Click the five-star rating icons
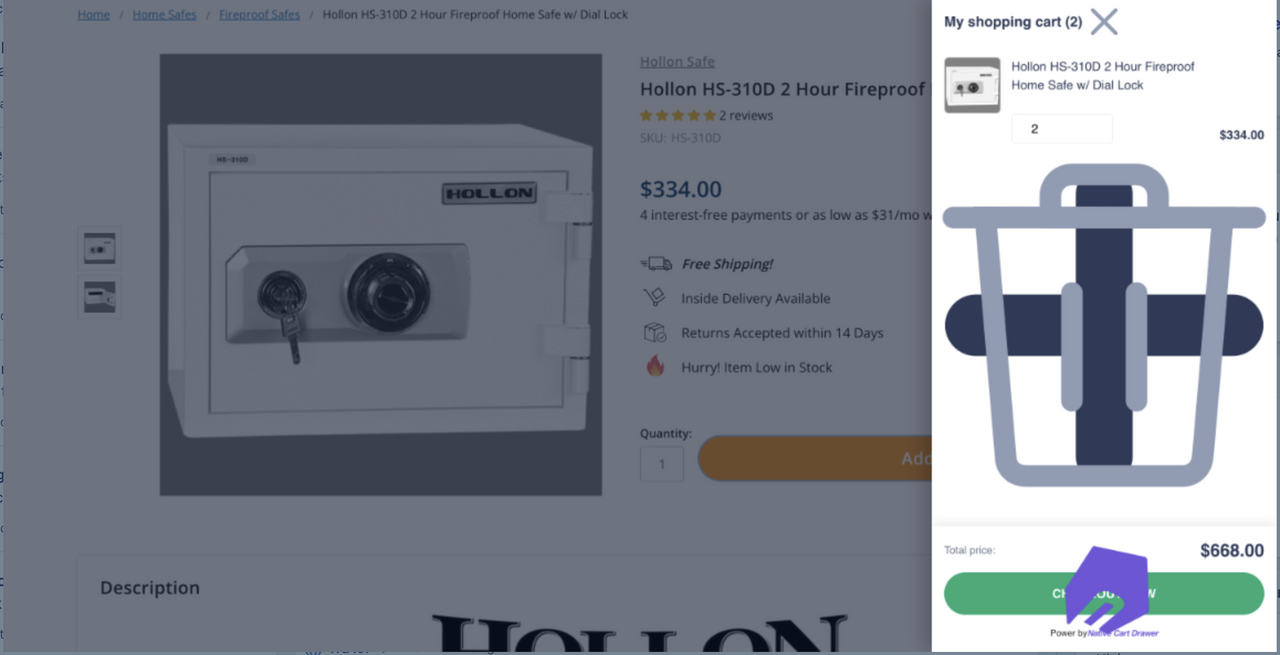This screenshot has width=1280, height=655. point(677,116)
